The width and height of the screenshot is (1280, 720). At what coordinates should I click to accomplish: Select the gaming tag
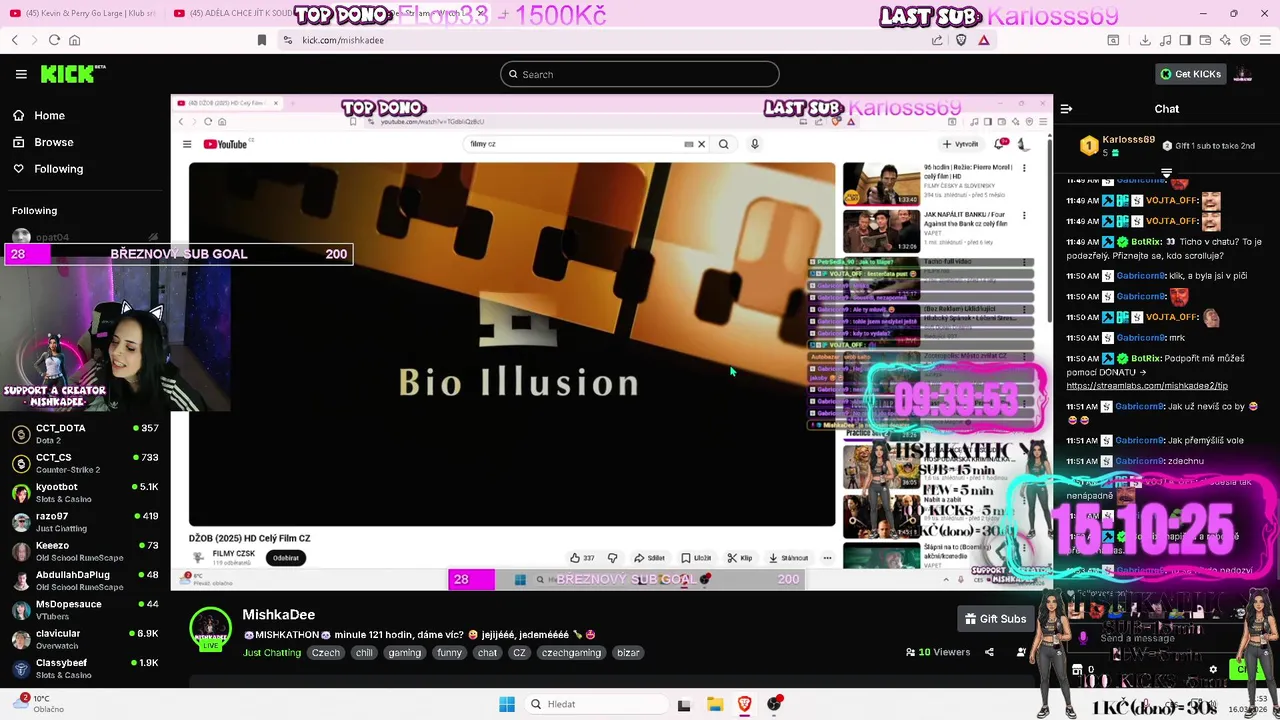tap(405, 653)
